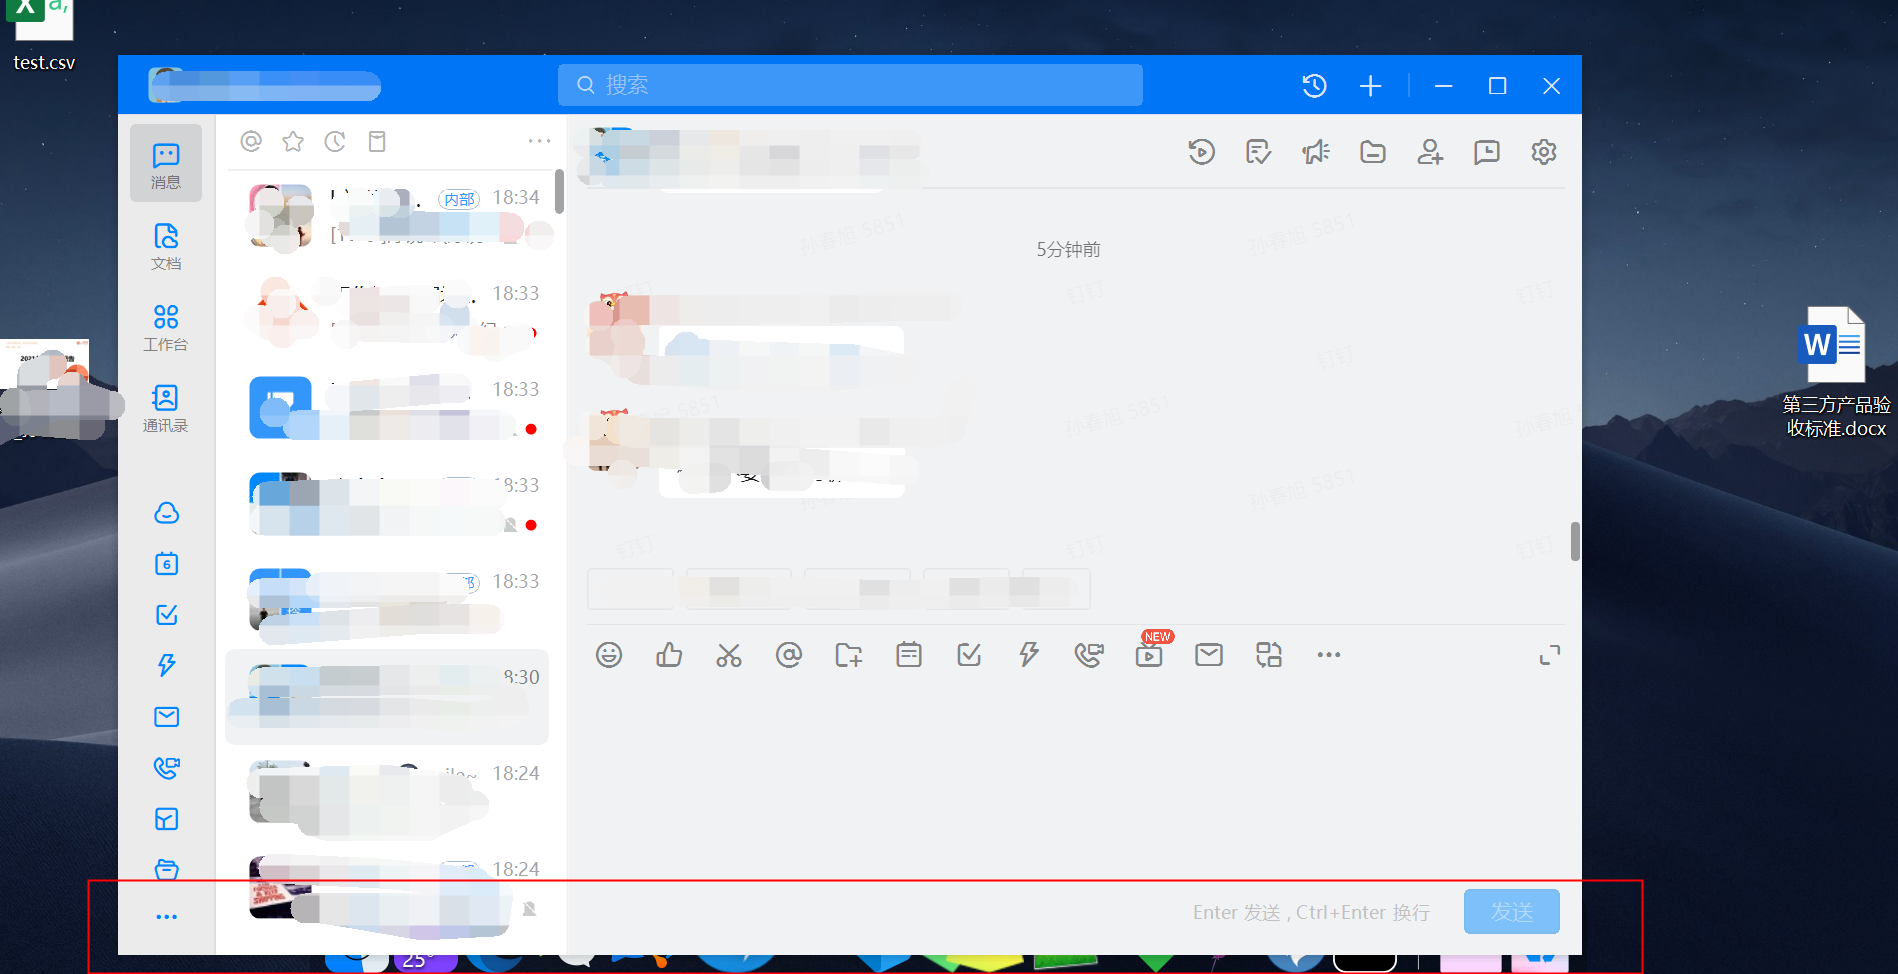Switch to the 工作台 workbench tab
This screenshot has height=974, width=1898.
pyautogui.click(x=166, y=327)
